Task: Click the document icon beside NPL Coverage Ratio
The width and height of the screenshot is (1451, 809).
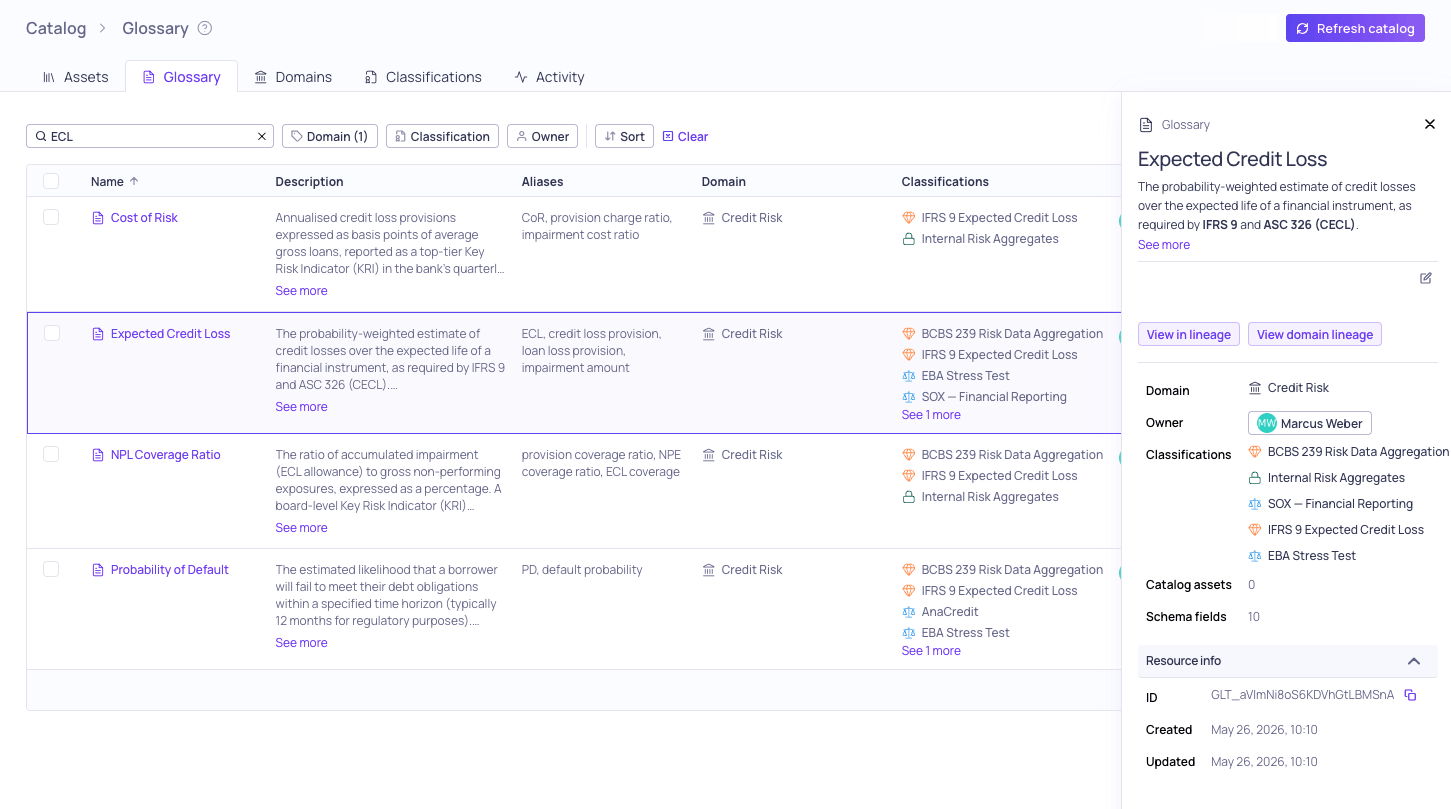Action: pos(98,455)
